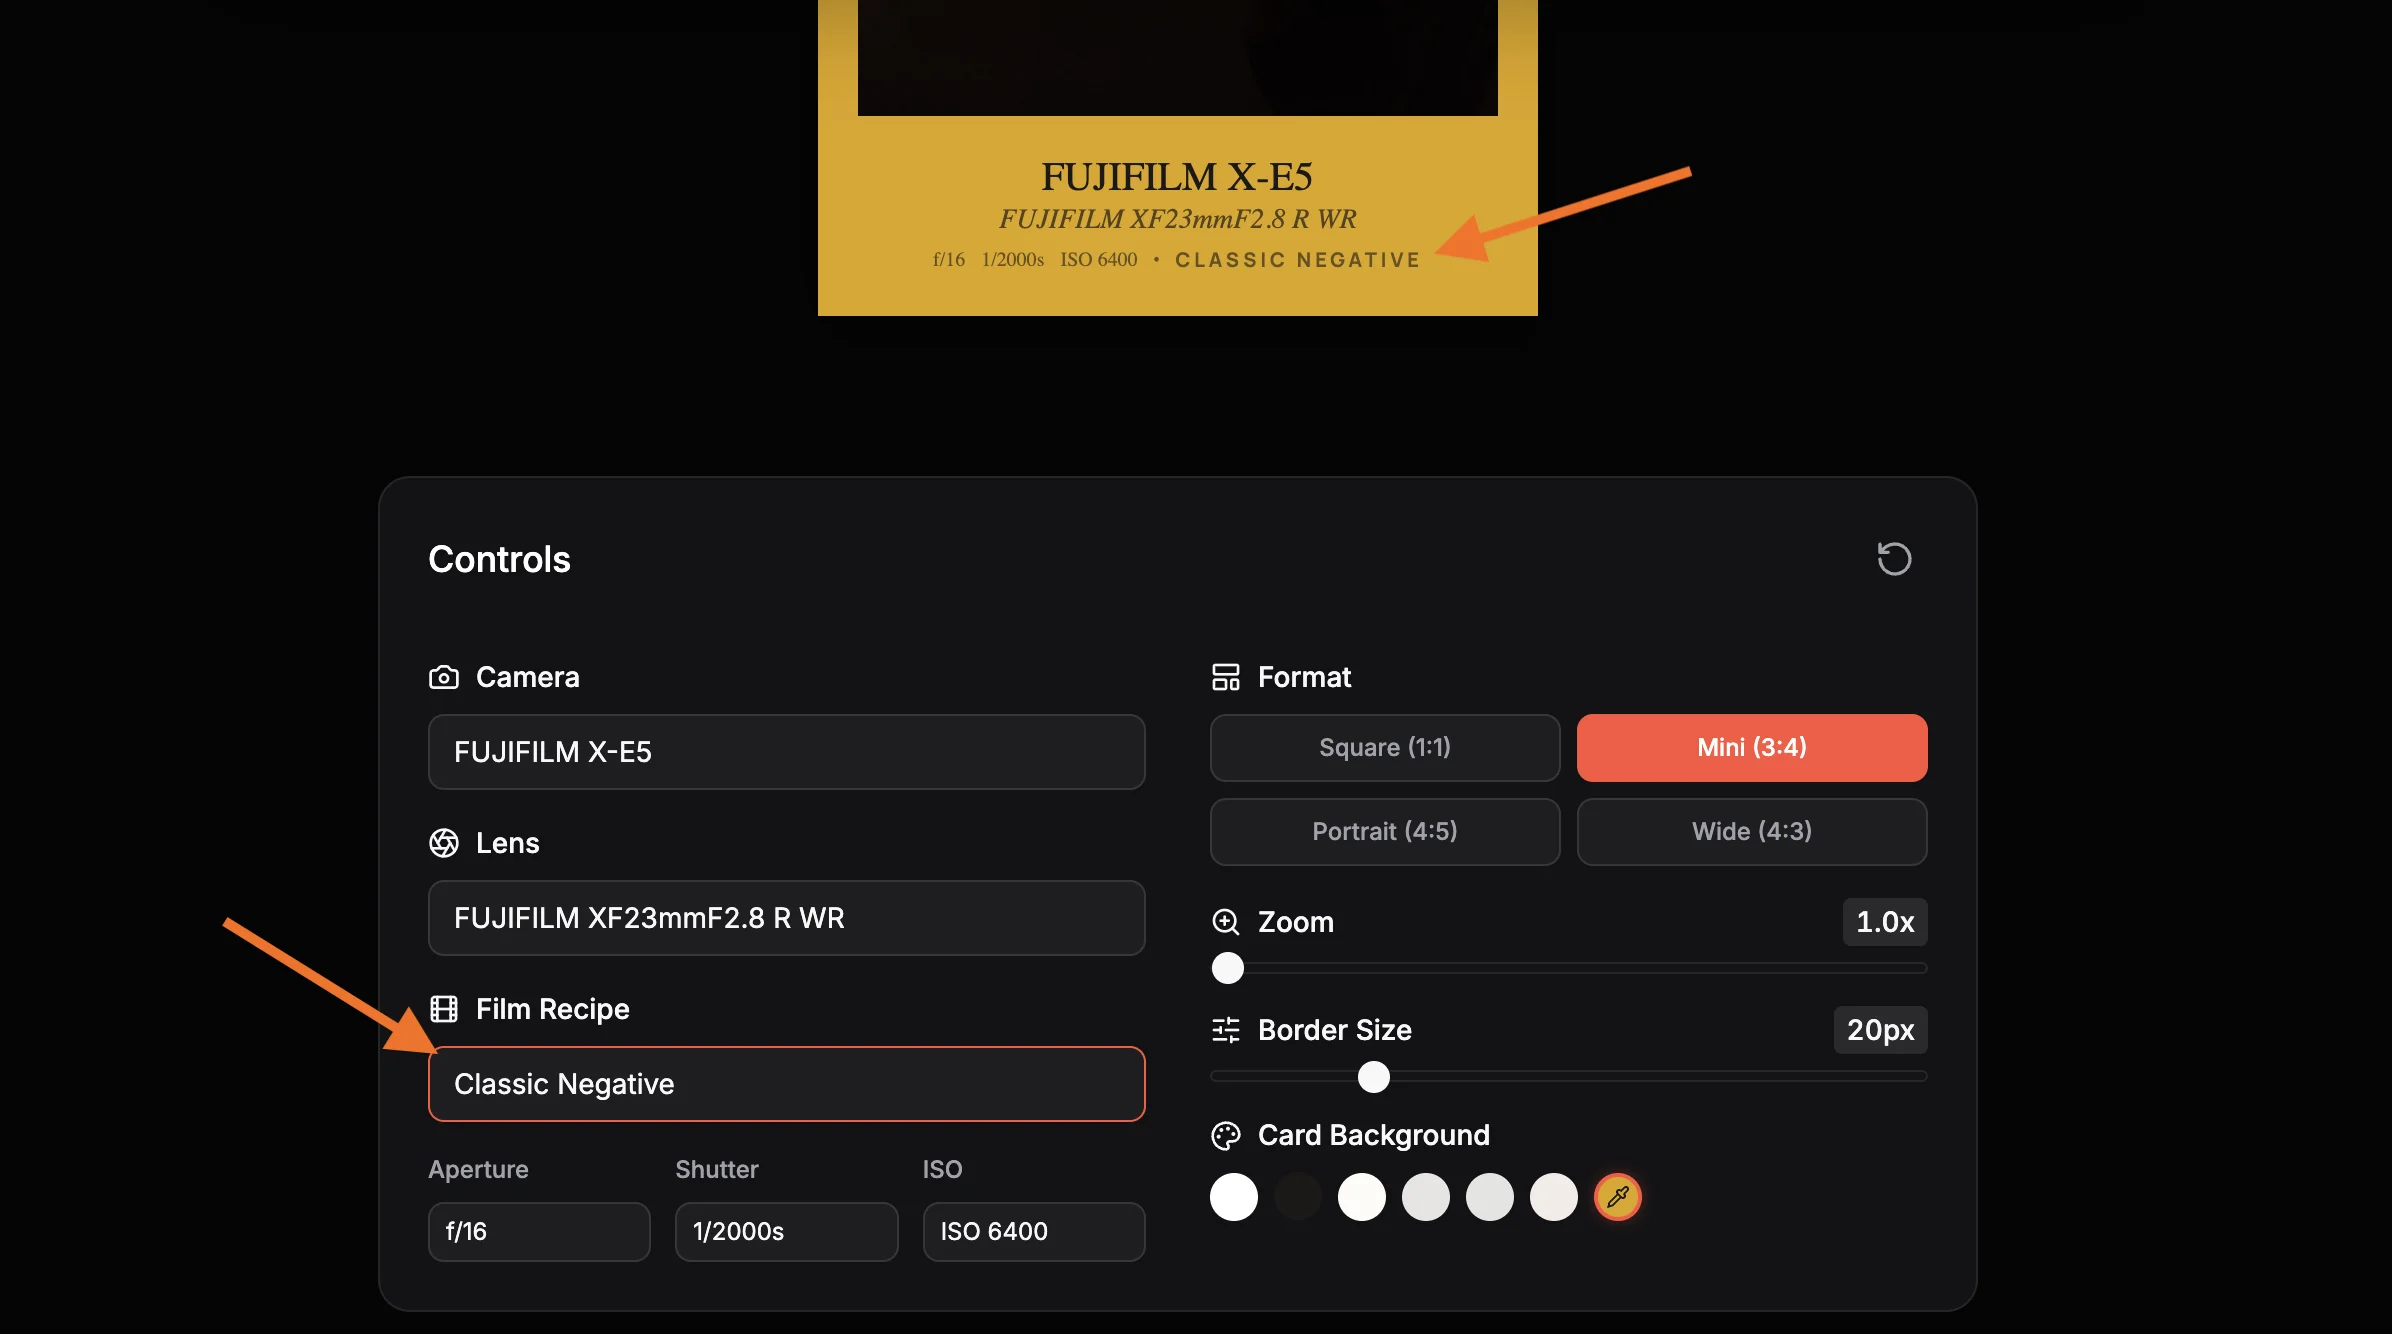Click the Shutter 1/2000s field

pyautogui.click(x=787, y=1232)
